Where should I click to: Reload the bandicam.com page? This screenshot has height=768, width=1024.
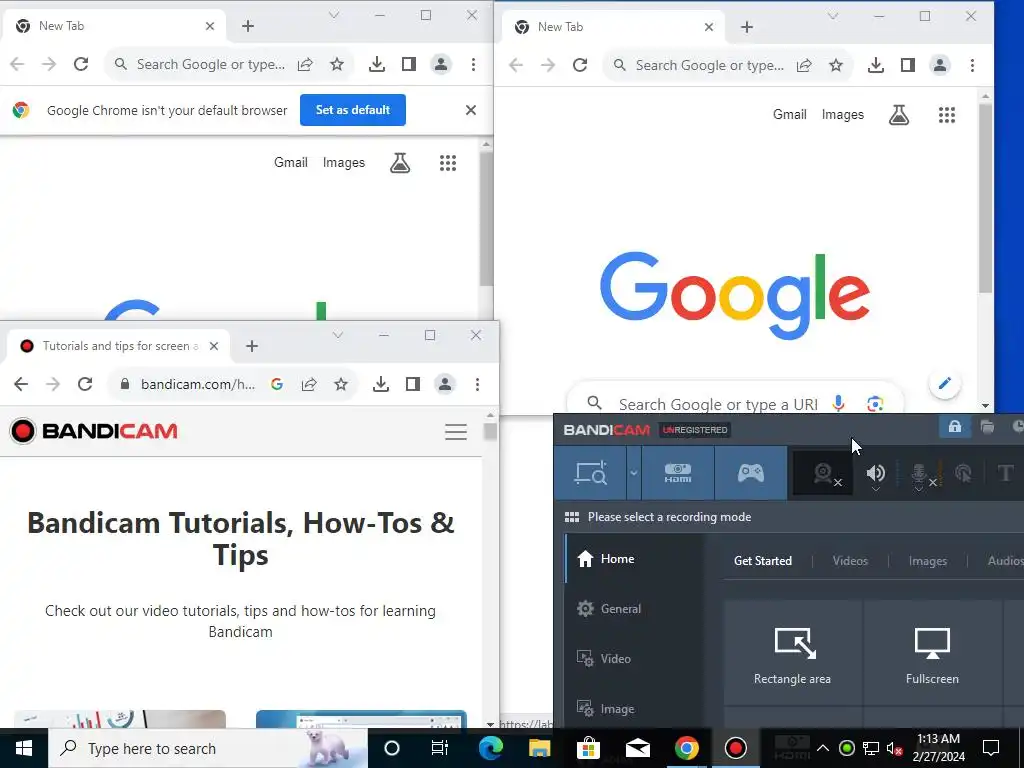pos(85,384)
